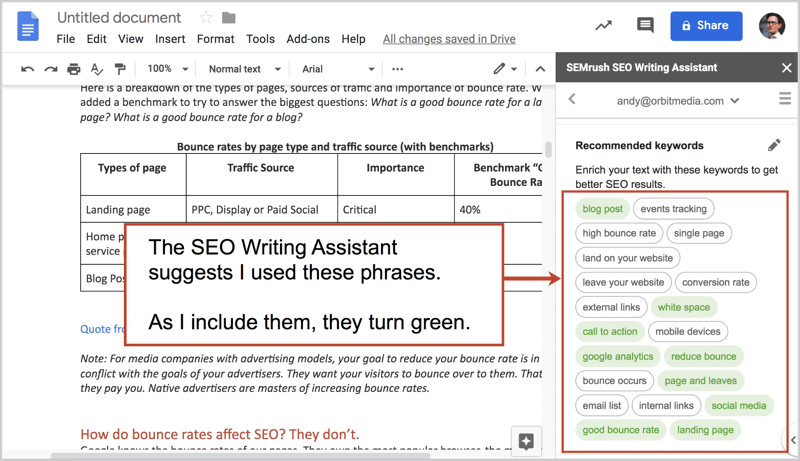
Task: Click the move to folder icon
Action: [x=229, y=18]
